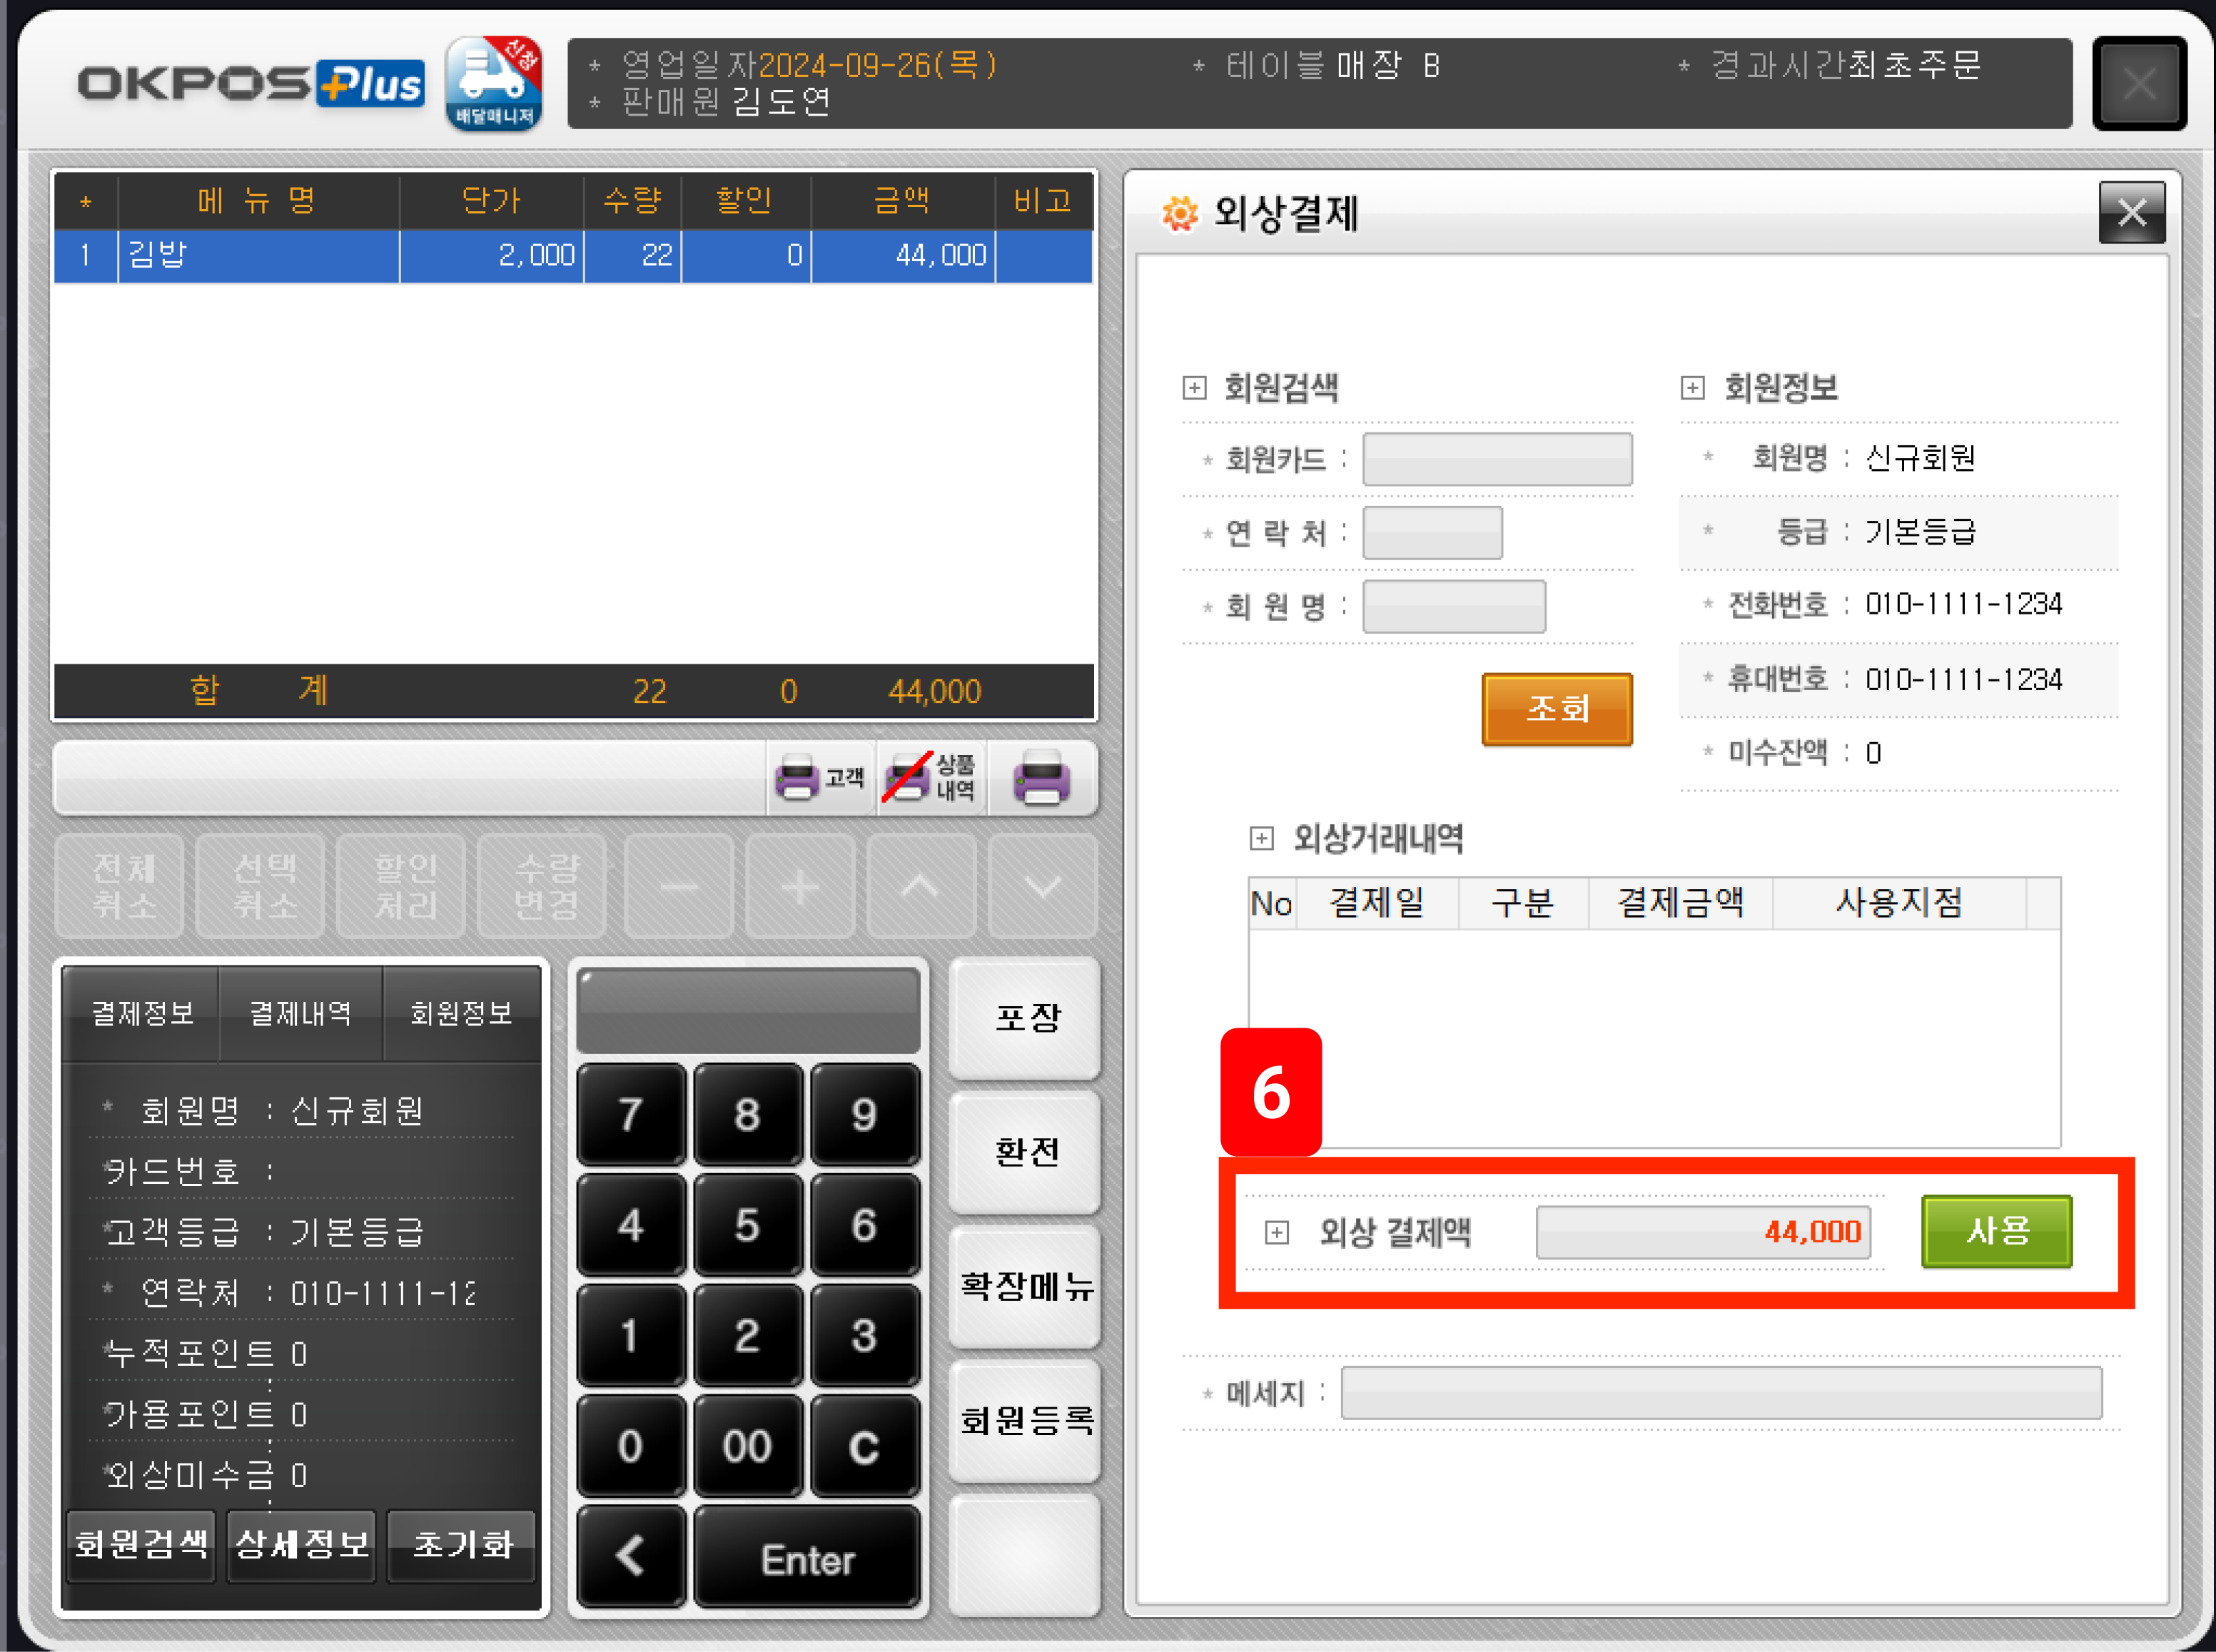Expand the 회원정보 section plus box
Image resolution: width=2216 pixels, height=1652 pixels.
(1692, 388)
